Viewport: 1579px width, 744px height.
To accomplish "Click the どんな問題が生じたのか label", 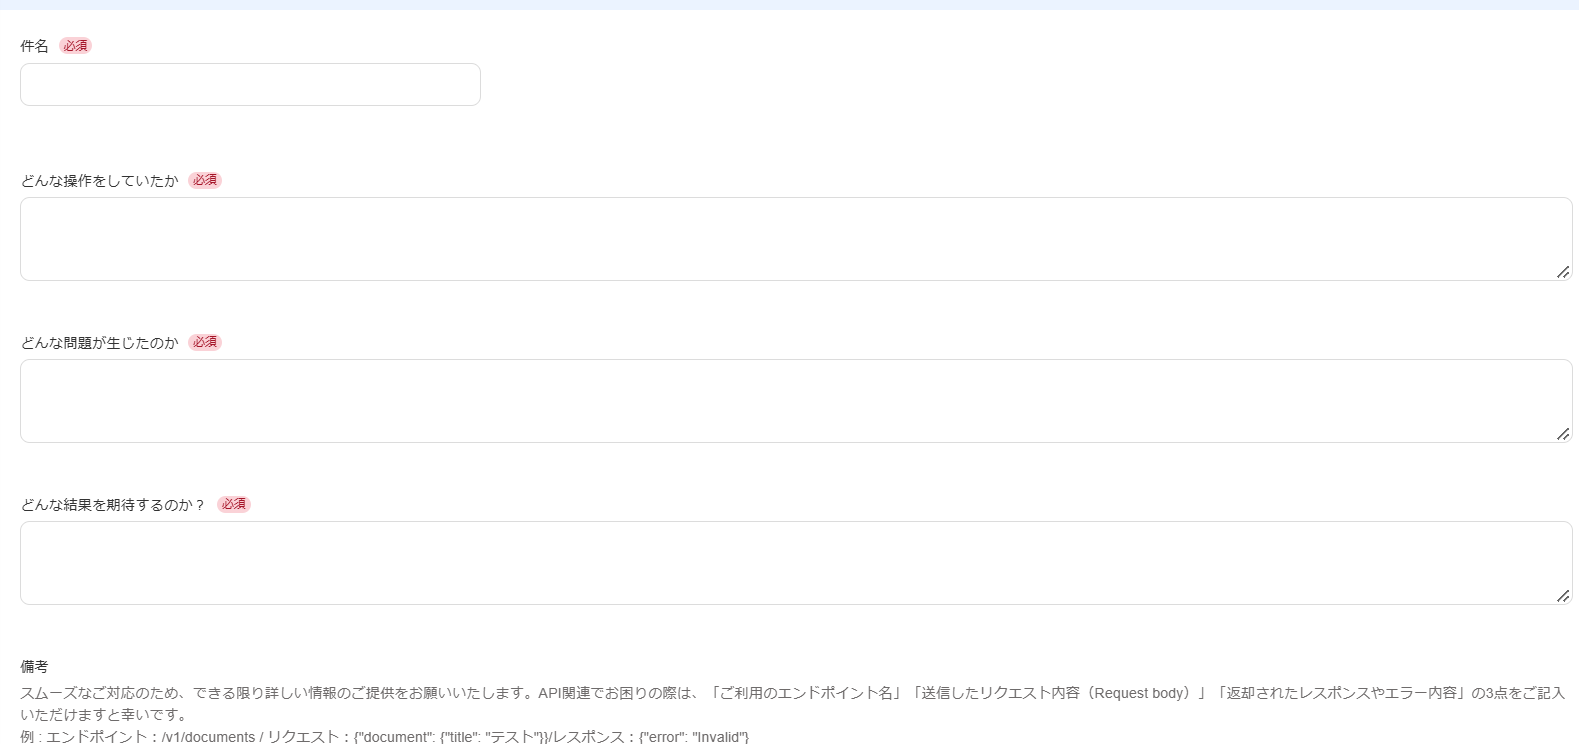I will pos(99,343).
